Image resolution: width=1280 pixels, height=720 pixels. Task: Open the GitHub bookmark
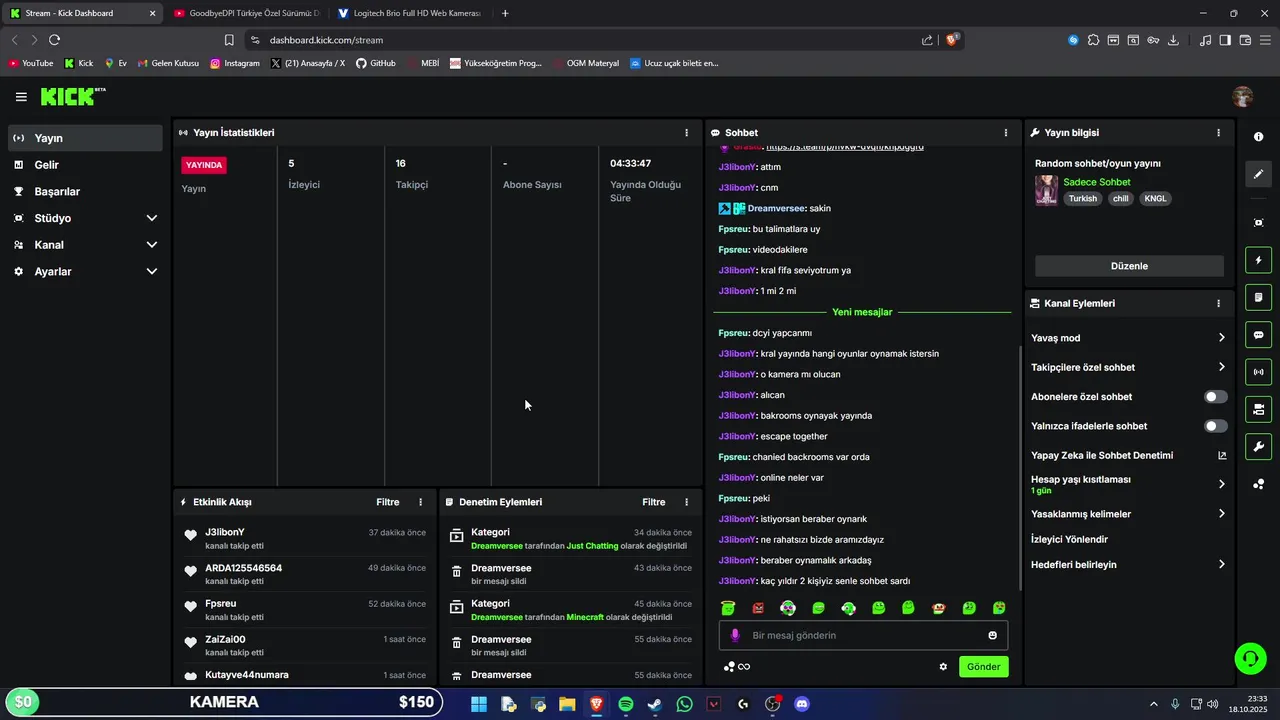376,63
